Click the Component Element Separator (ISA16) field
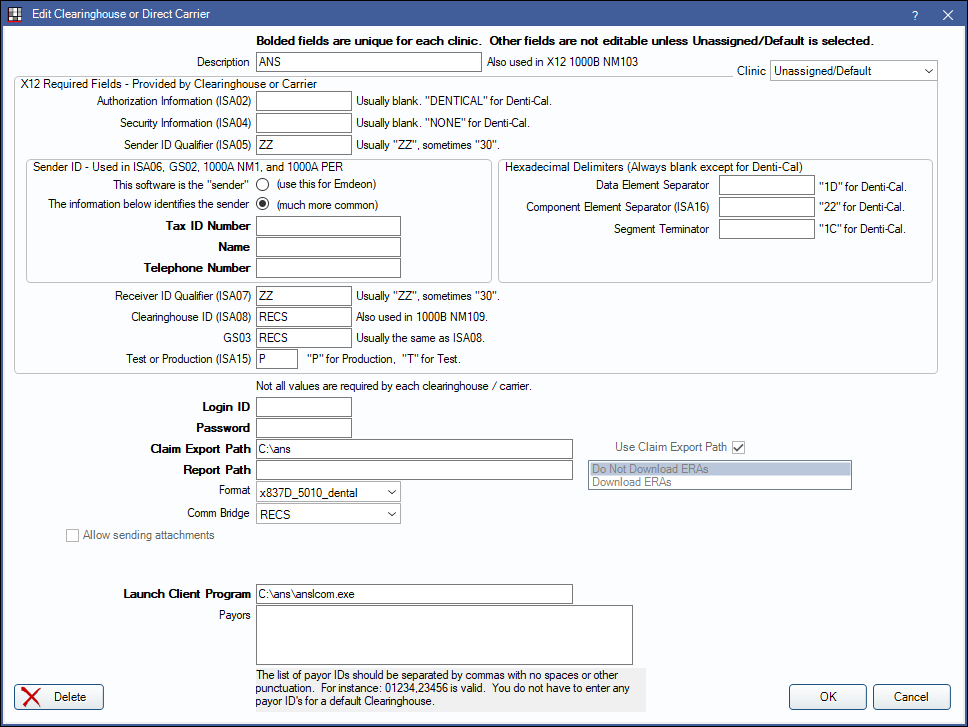 767,207
